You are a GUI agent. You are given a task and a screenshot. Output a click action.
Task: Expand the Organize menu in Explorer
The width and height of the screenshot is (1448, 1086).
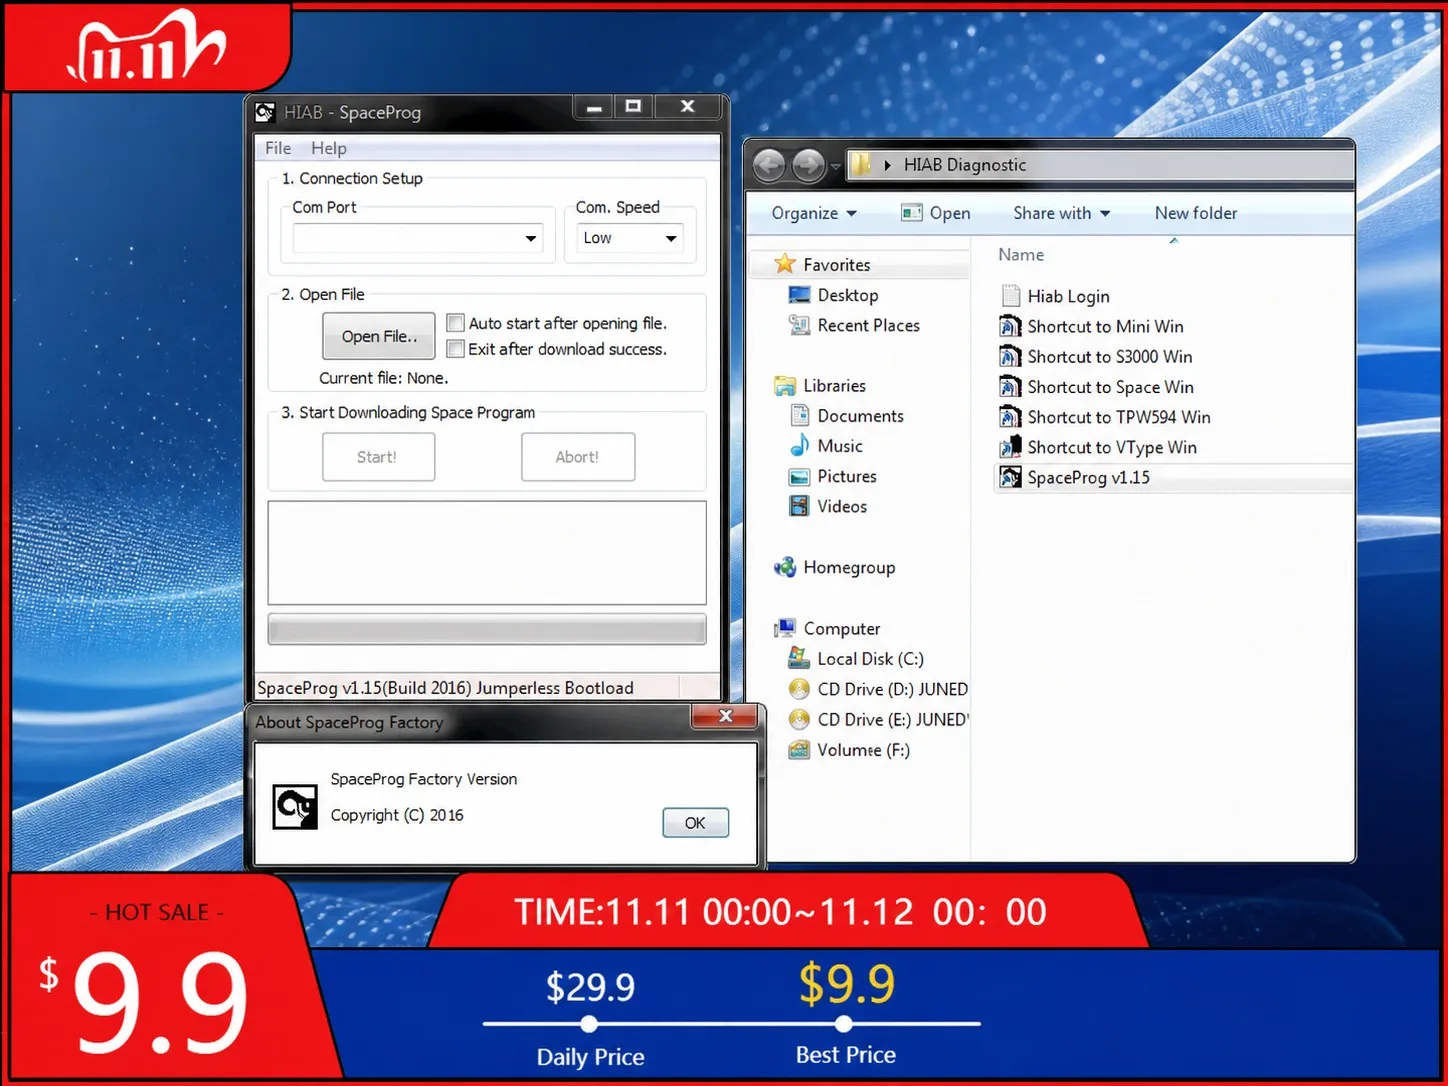point(814,213)
